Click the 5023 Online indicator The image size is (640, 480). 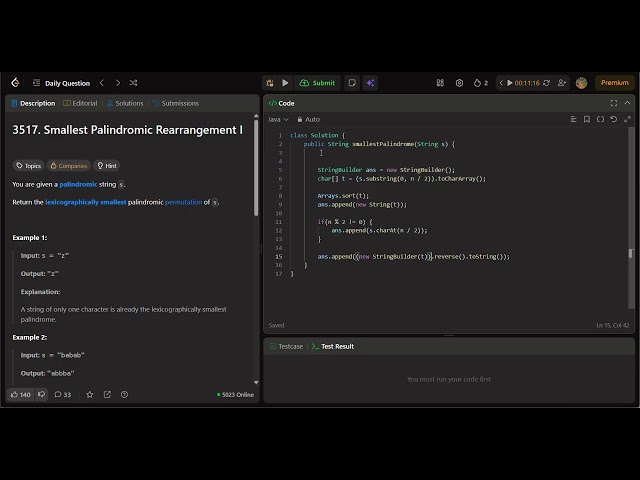pos(236,395)
